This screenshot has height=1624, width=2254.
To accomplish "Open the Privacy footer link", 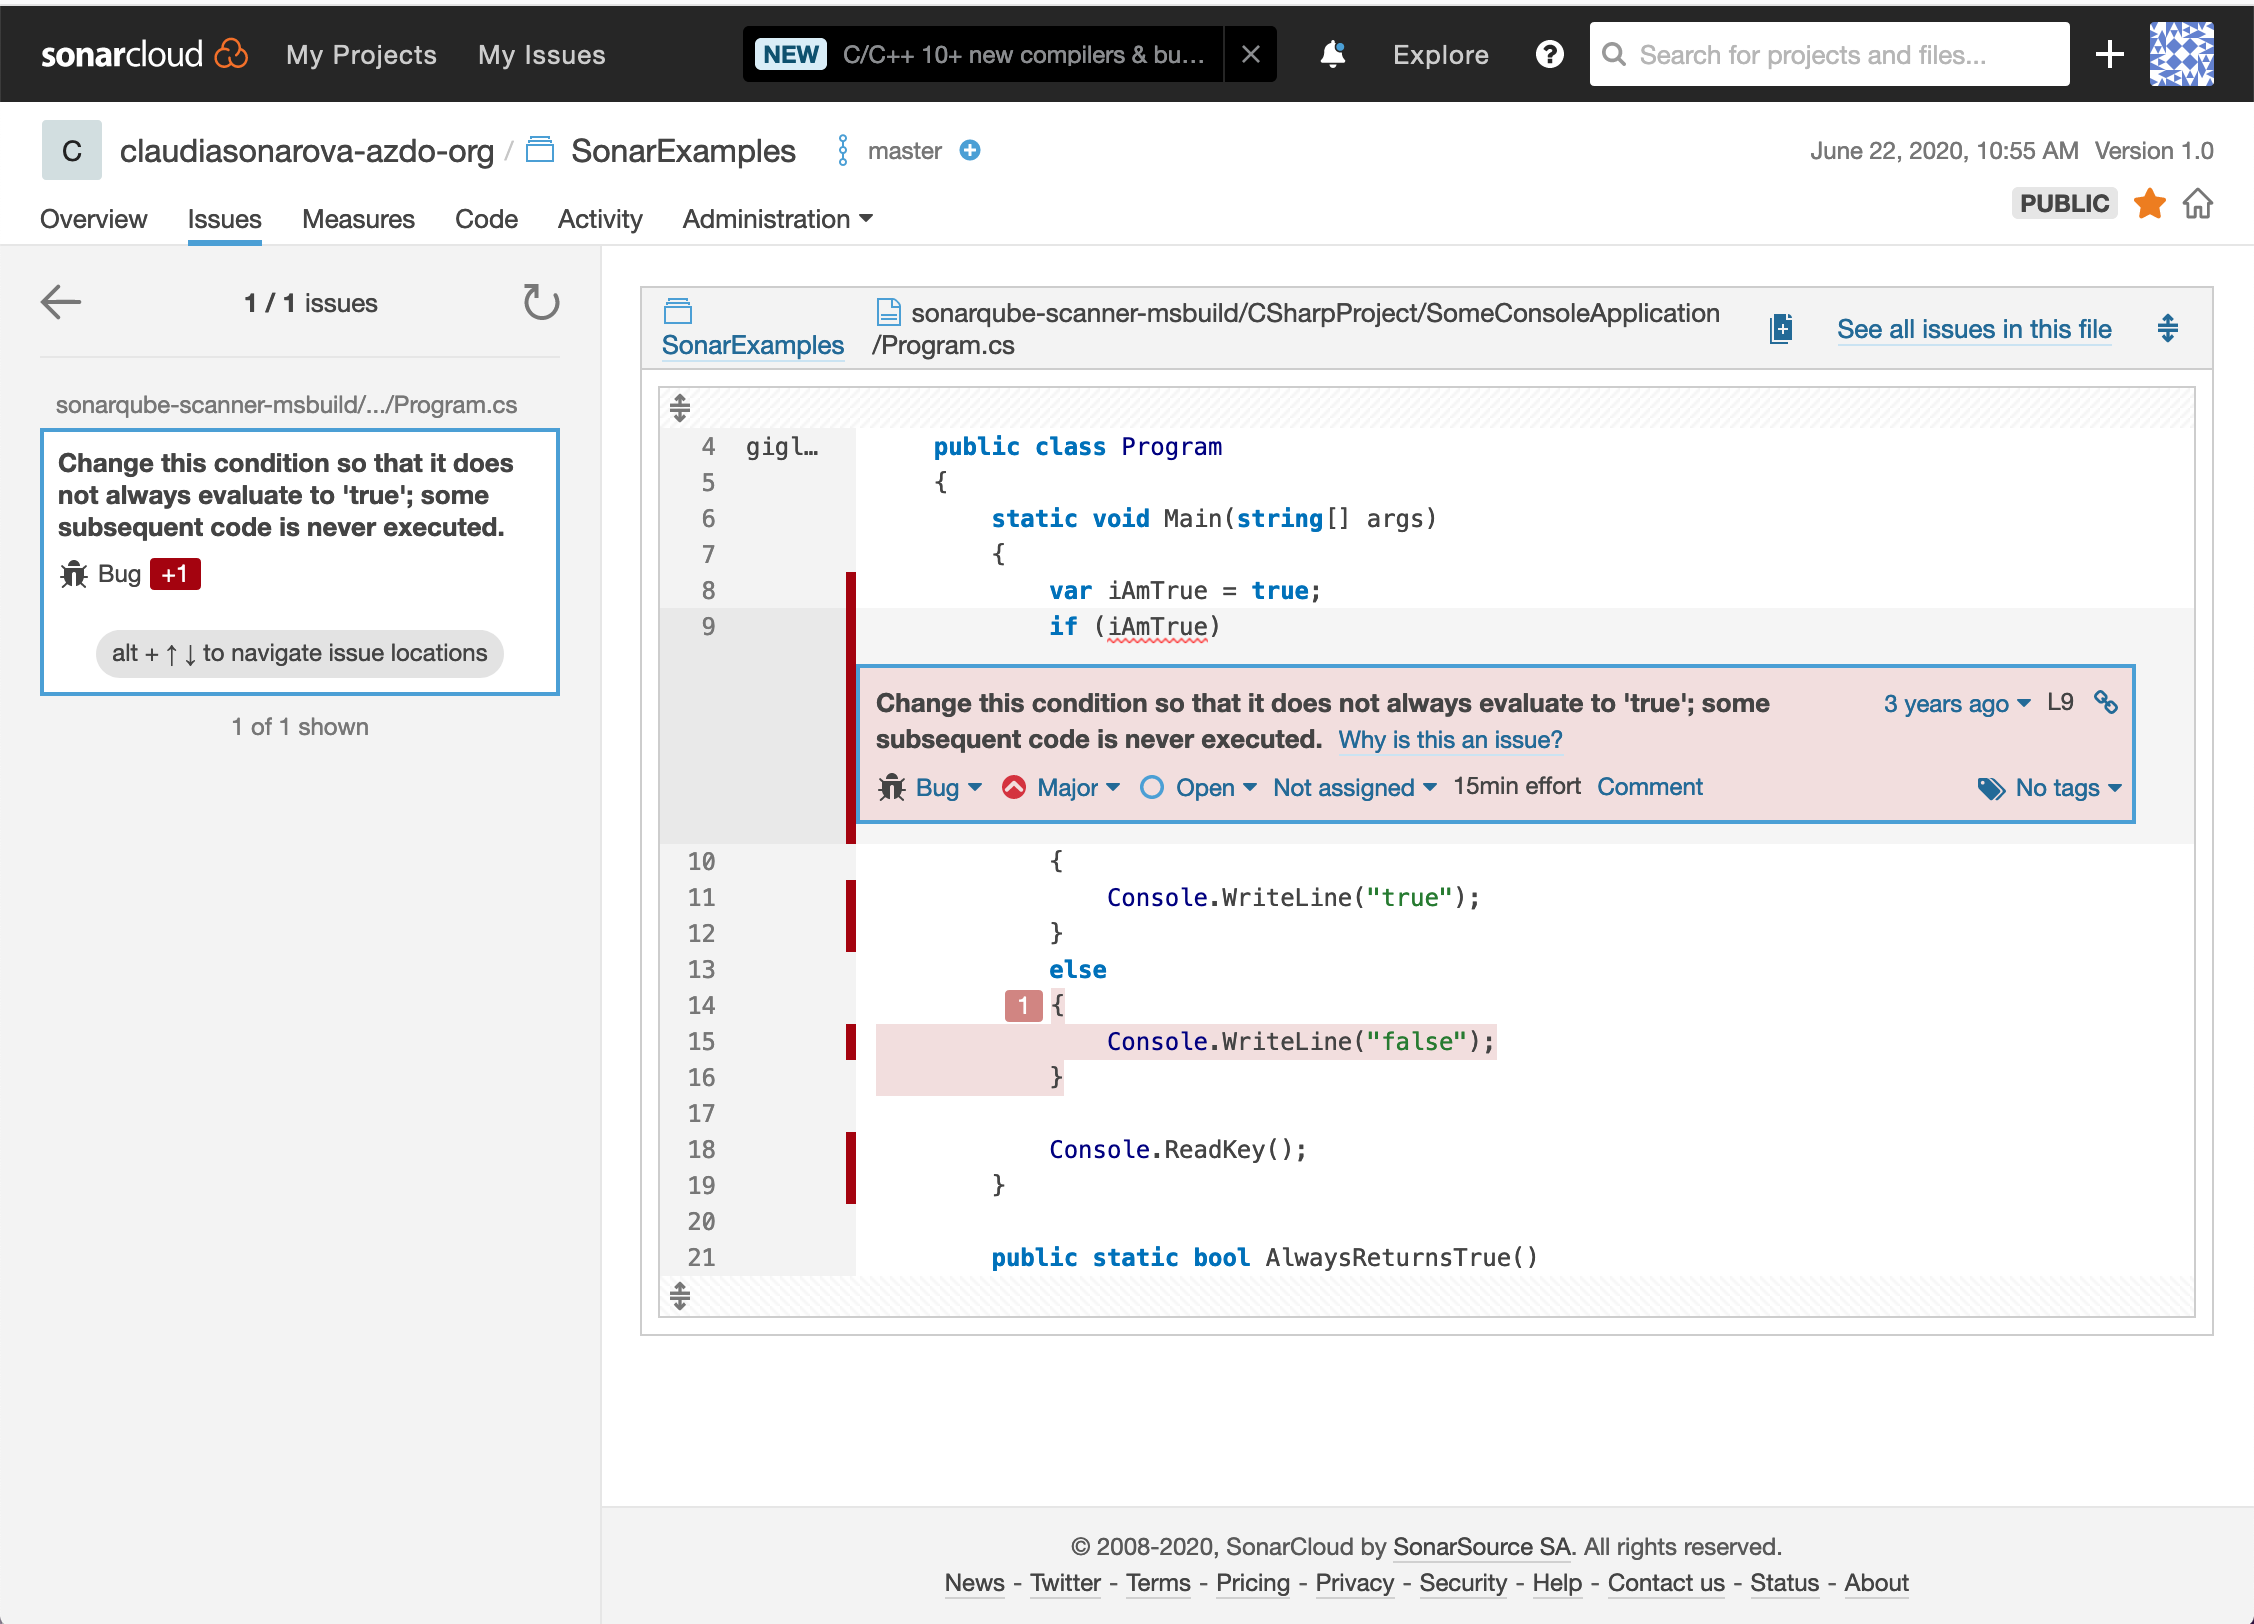I will [x=1354, y=1582].
